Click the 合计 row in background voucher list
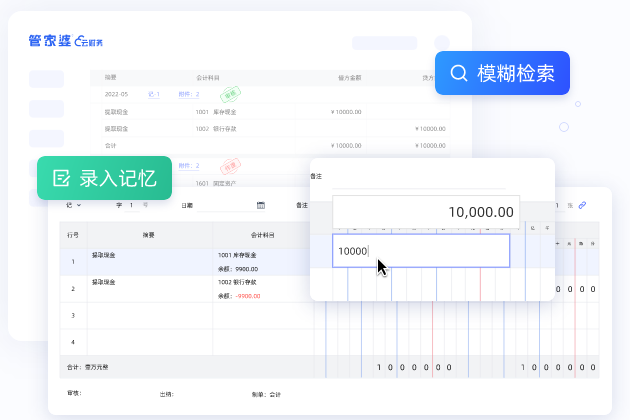This screenshot has height=420, width=630. [276, 145]
